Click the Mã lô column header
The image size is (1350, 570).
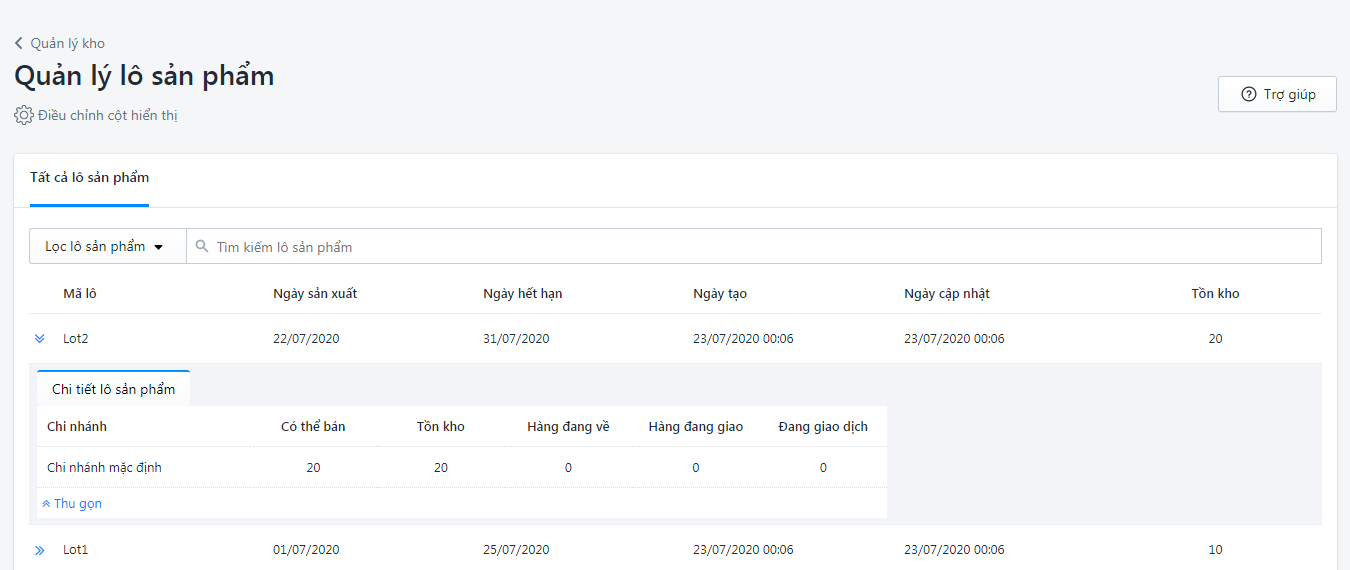(80, 294)
